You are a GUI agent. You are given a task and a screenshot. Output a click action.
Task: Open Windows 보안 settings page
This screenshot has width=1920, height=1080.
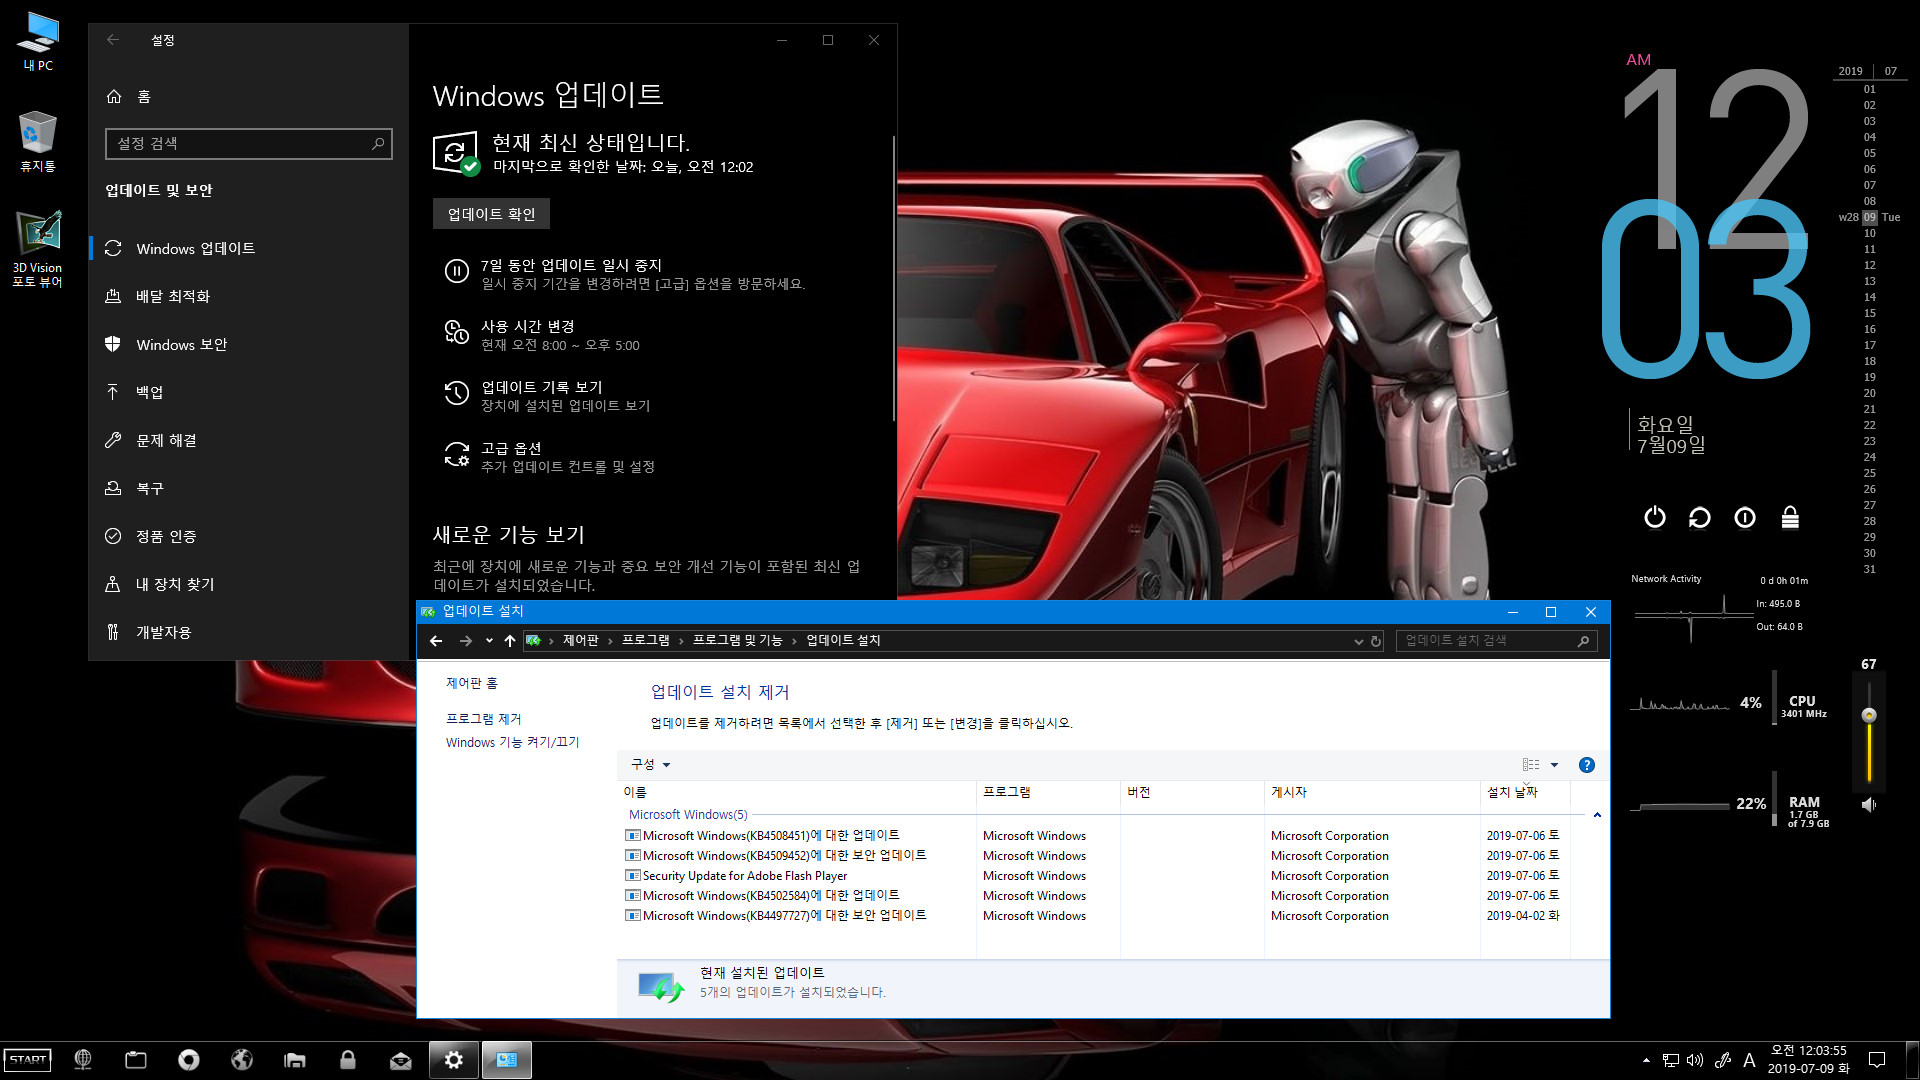tap(248, 344)
